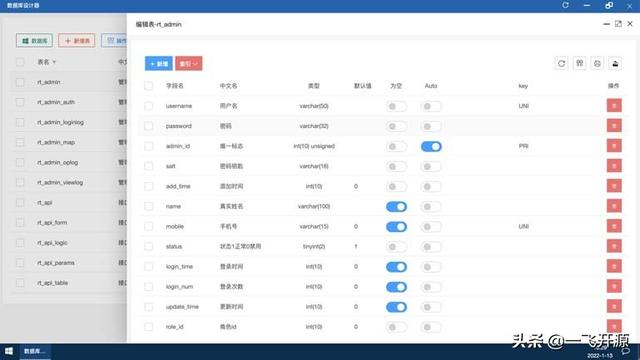640x360 pixels.
Task: Select rt_api_params in the table list
Action: [56, 262]
